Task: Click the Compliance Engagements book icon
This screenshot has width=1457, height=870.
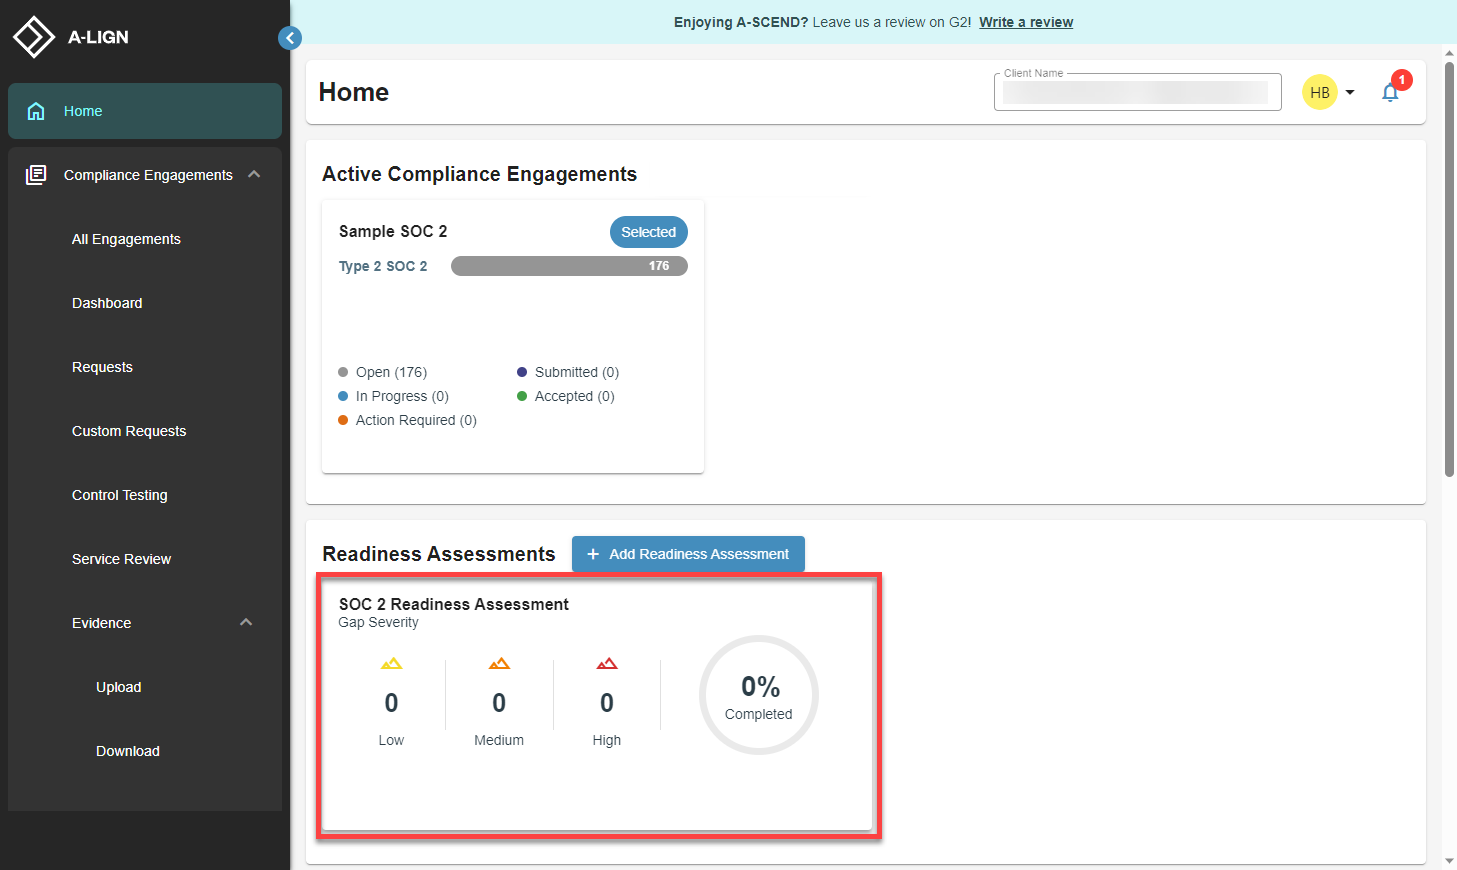Action: pos(36,174)
